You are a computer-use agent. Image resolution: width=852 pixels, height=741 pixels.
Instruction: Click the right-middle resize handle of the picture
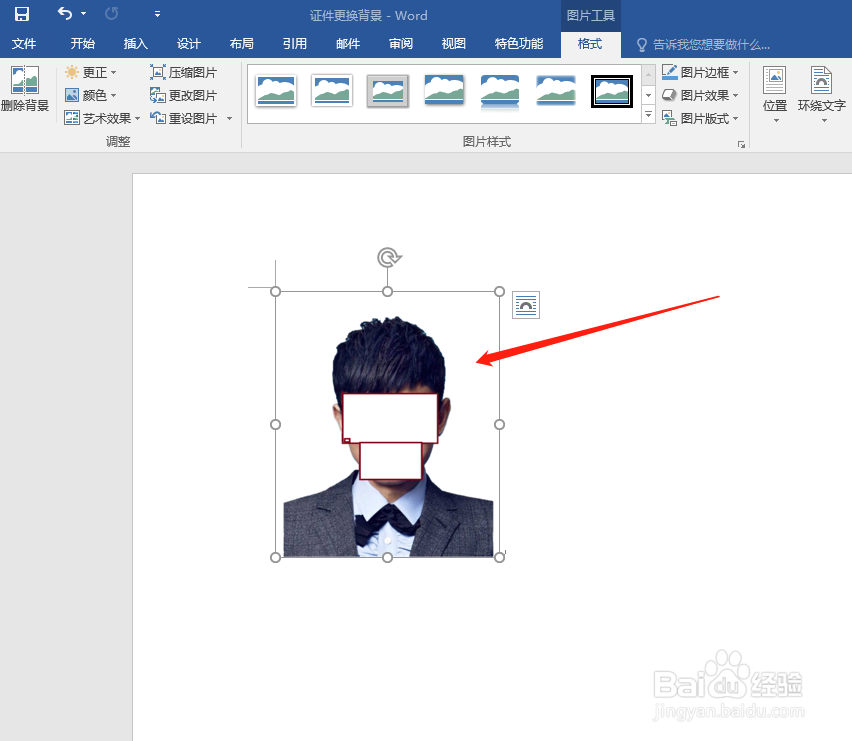499,424
